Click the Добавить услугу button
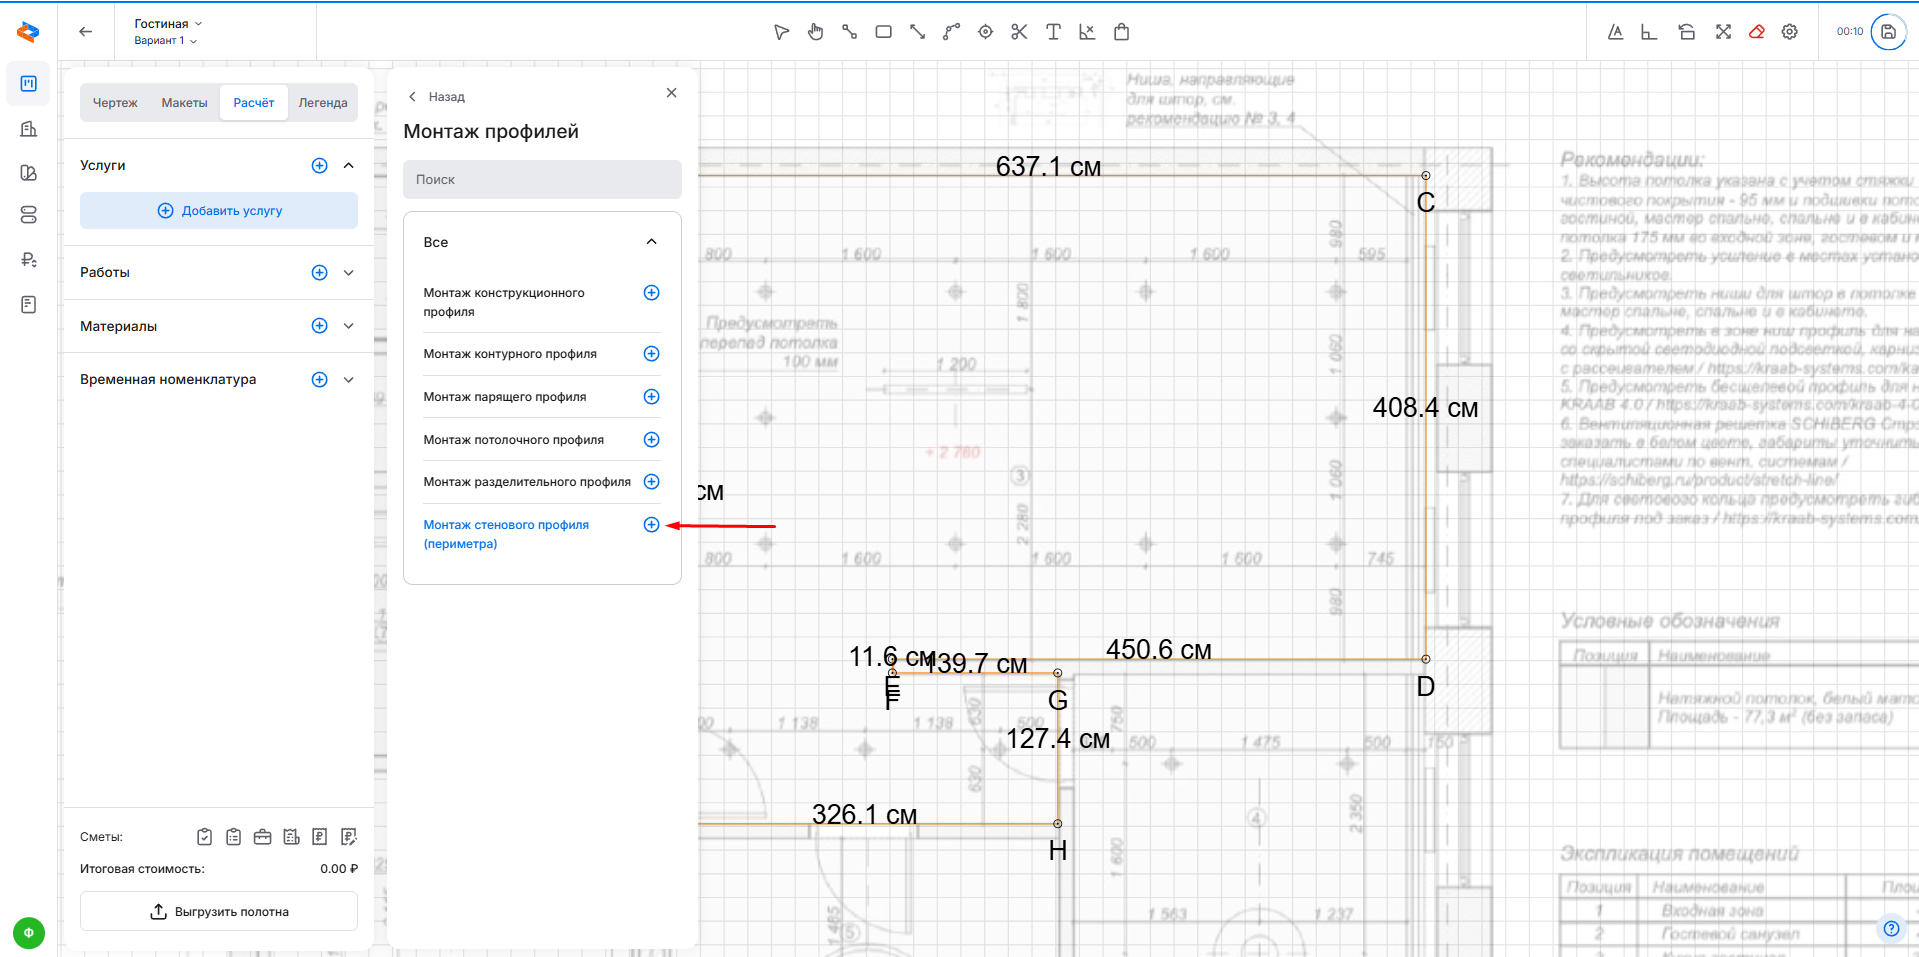Screen dimensions: 1919x957 (x=219, y=211)
